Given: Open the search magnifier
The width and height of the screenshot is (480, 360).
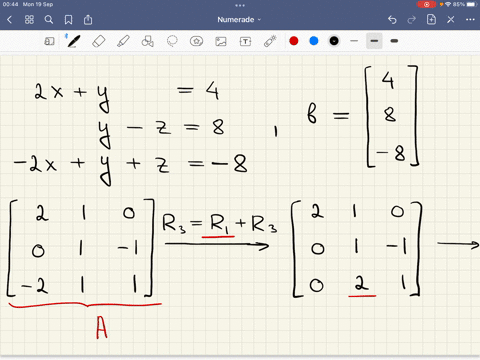Looking at the screenshot, I should click(49, 20).
